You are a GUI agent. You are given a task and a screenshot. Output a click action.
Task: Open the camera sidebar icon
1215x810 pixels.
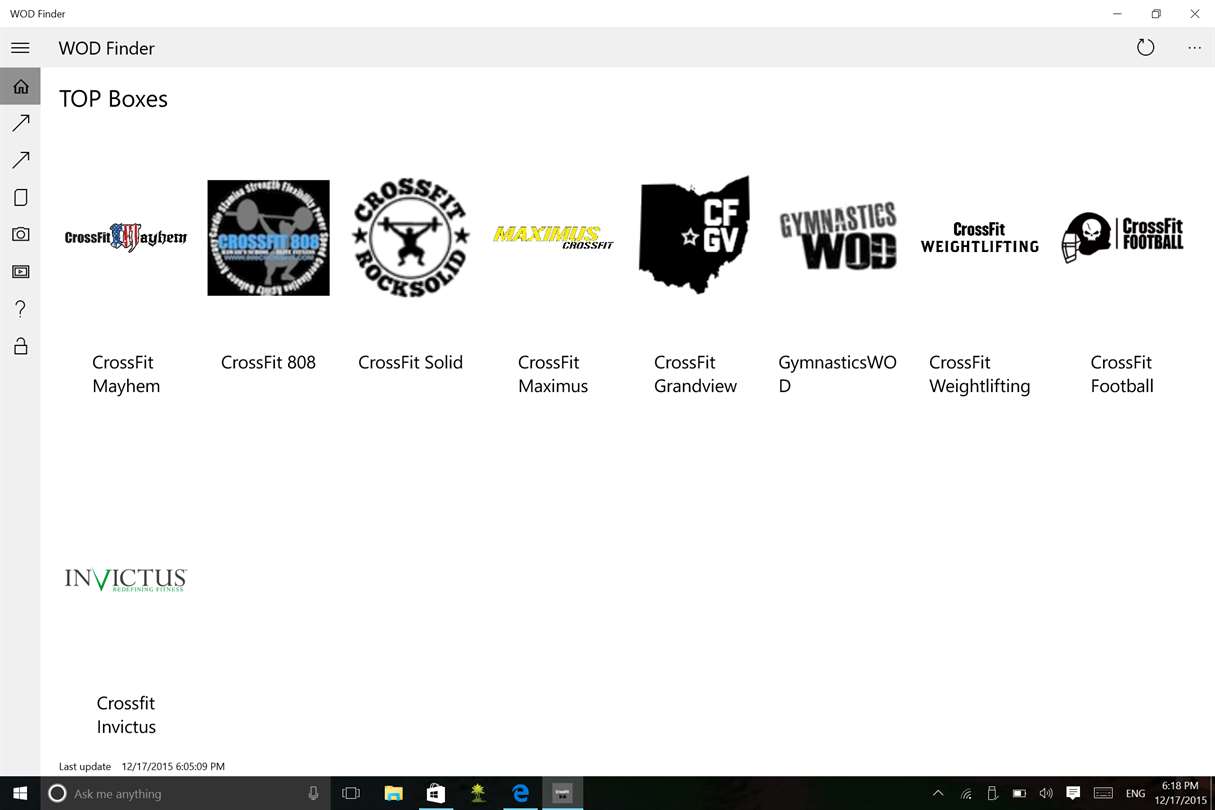(x=20, y=234)
